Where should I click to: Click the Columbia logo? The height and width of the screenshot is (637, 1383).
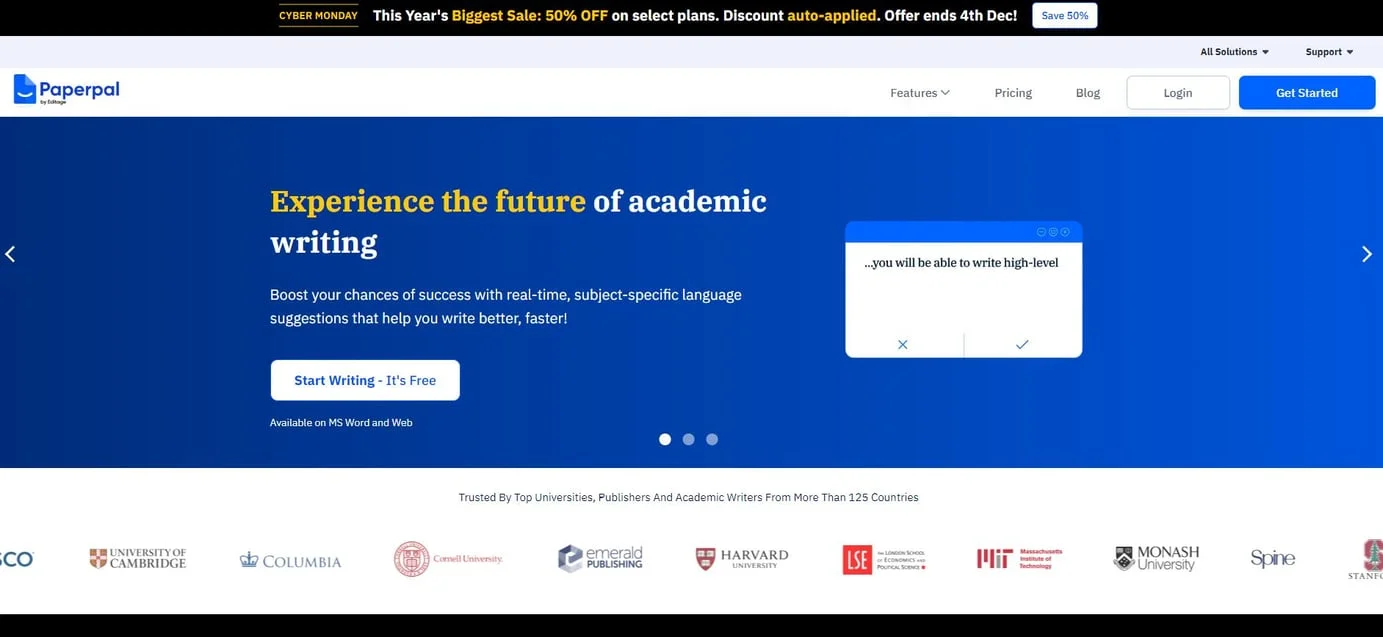point(290,560)
